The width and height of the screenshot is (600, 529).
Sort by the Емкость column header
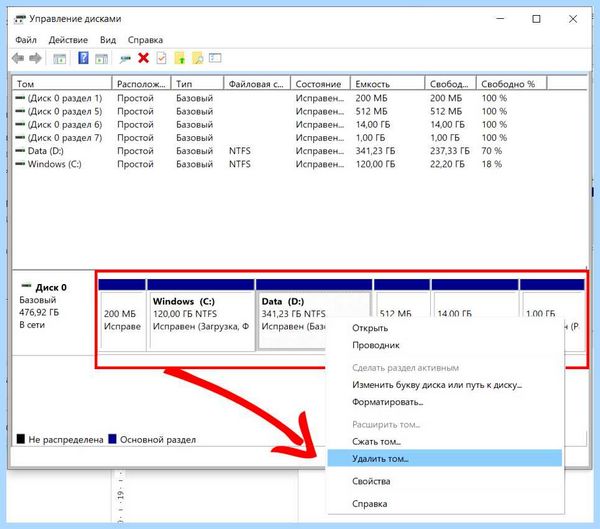pos(387,83)
